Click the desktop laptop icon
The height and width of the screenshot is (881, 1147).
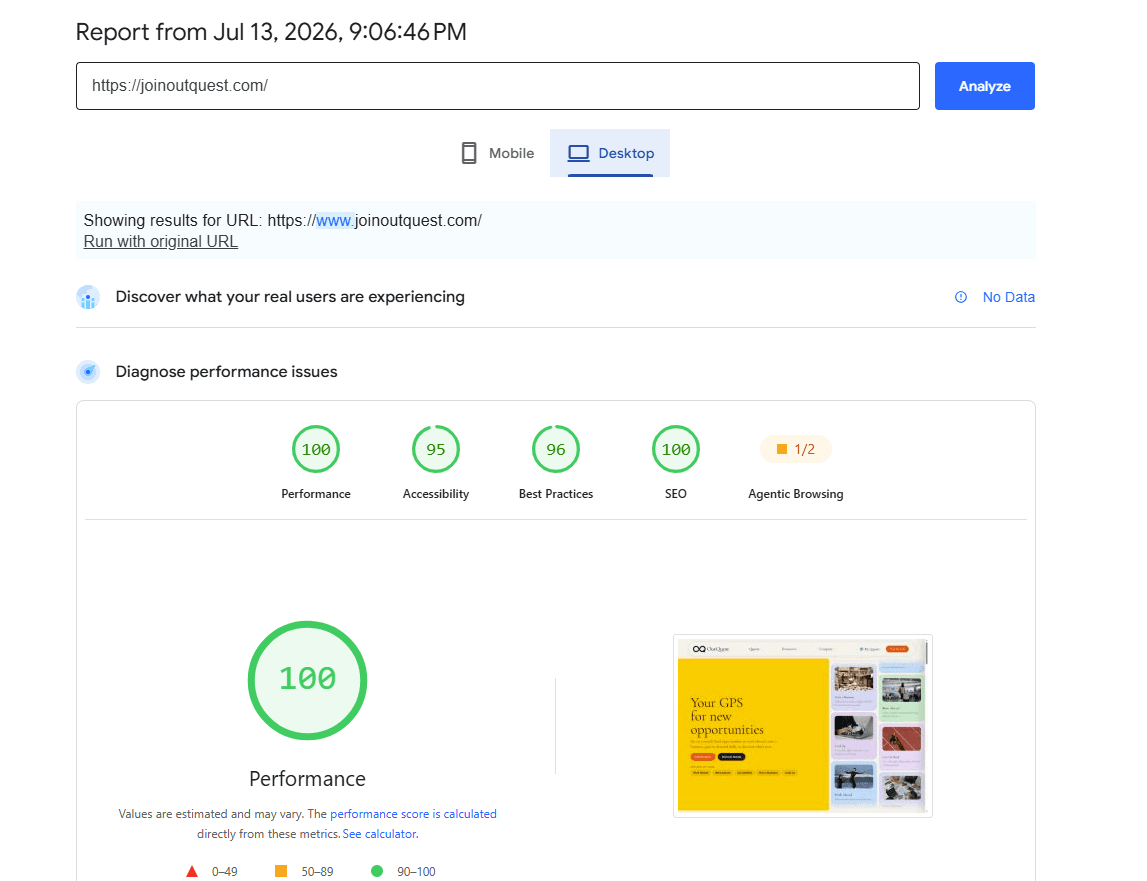point(579,153)
